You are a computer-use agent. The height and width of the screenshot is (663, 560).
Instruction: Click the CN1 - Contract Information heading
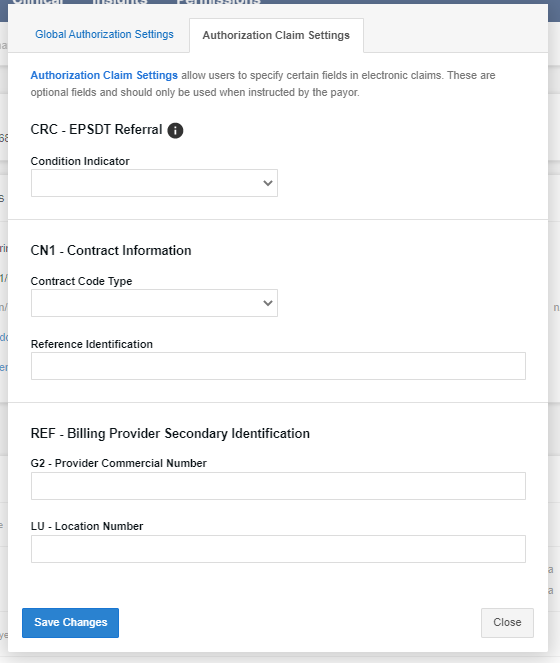[111, 250]
